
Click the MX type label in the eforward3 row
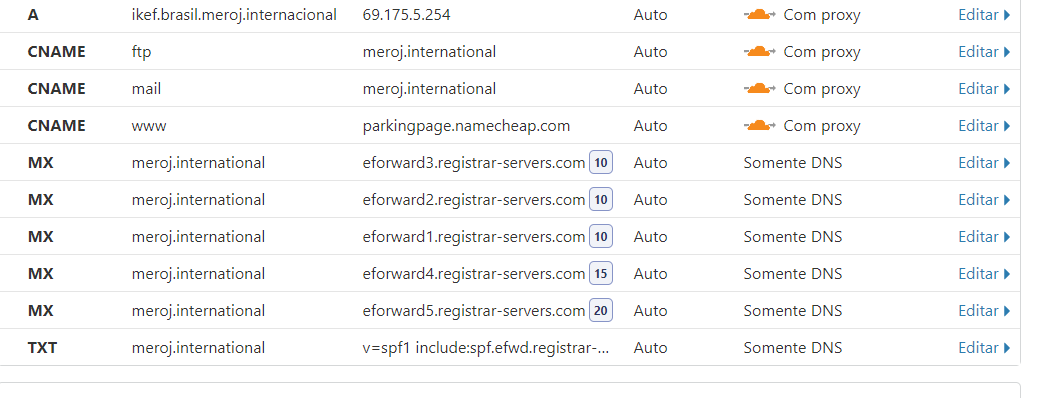point(40,163)
